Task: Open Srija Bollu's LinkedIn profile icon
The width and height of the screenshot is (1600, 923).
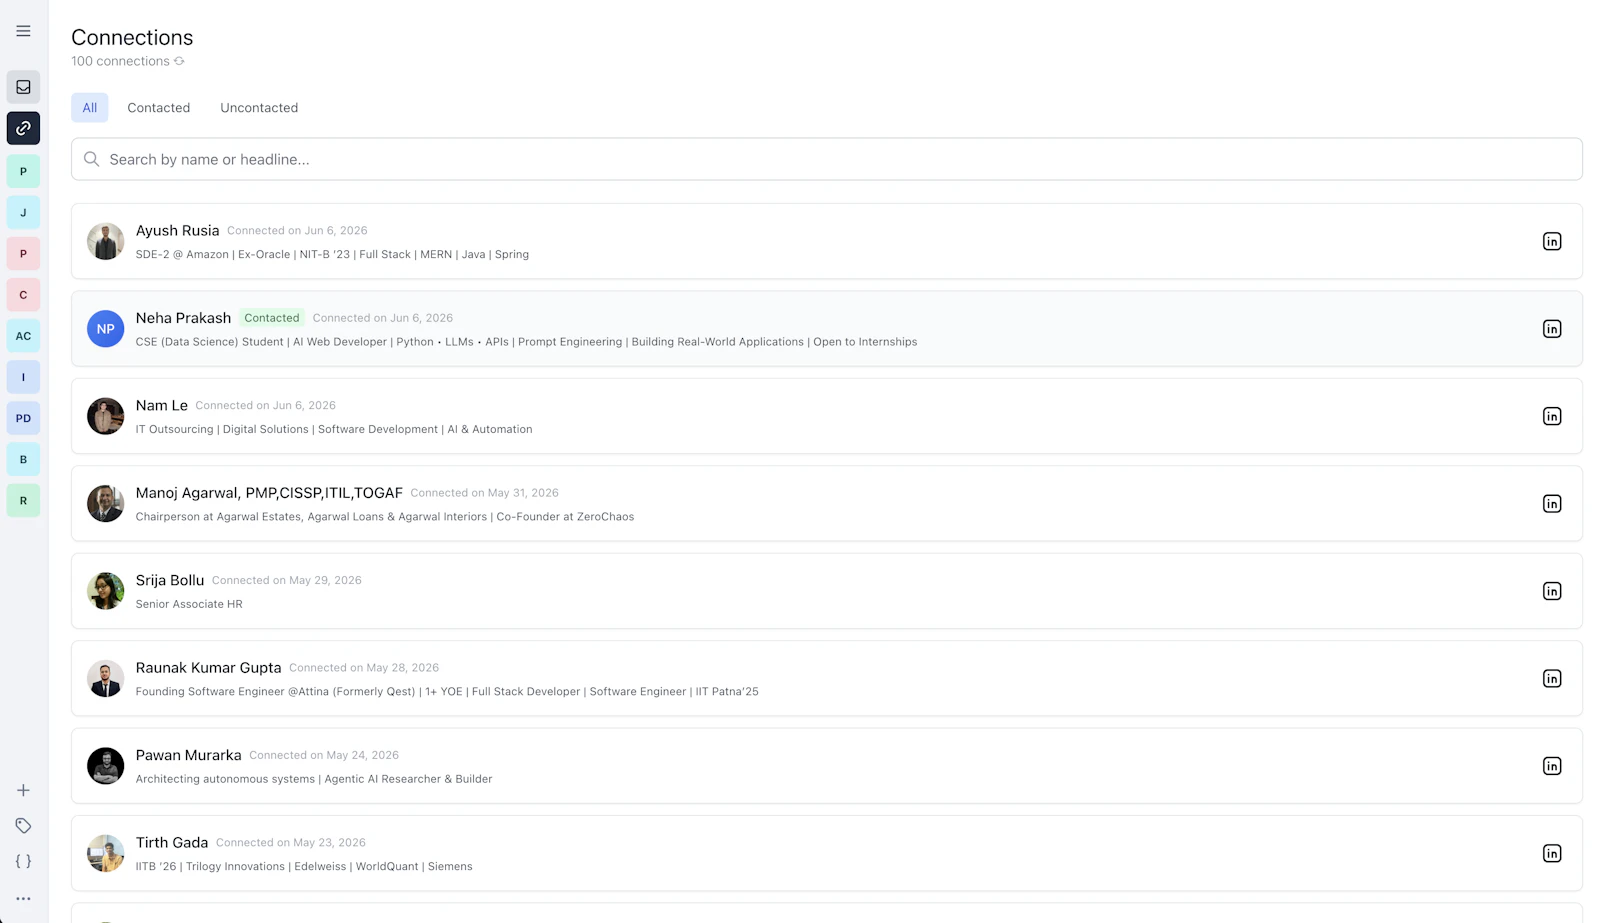Action: [x=1551, y=591]
